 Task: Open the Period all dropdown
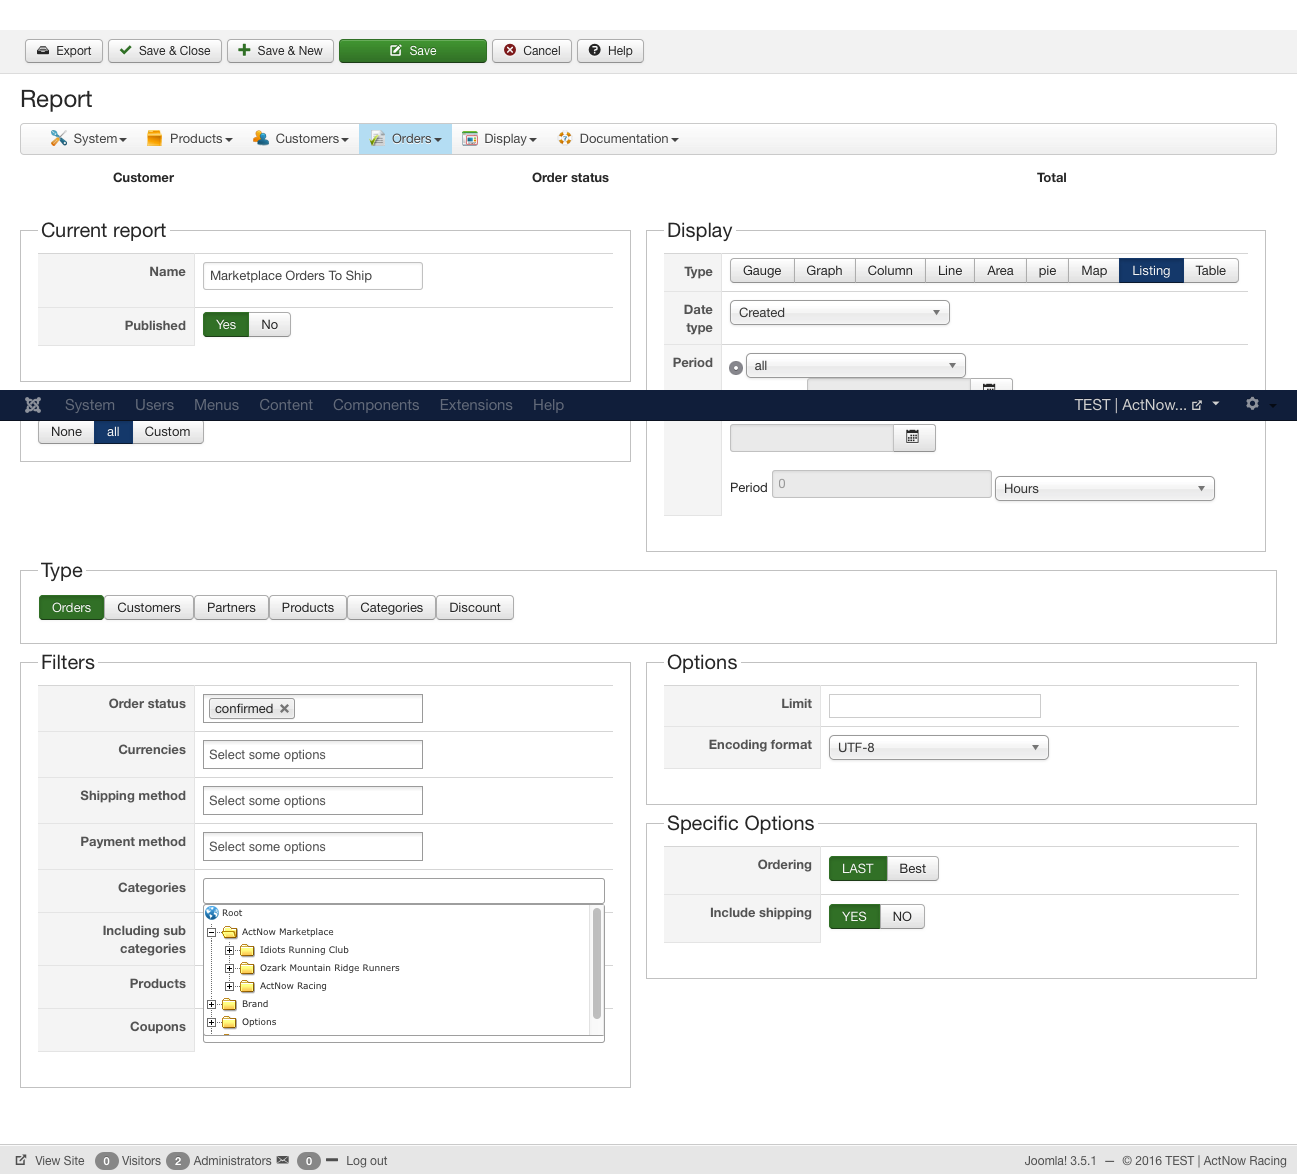pyautogui.click(x=856, y=366)
